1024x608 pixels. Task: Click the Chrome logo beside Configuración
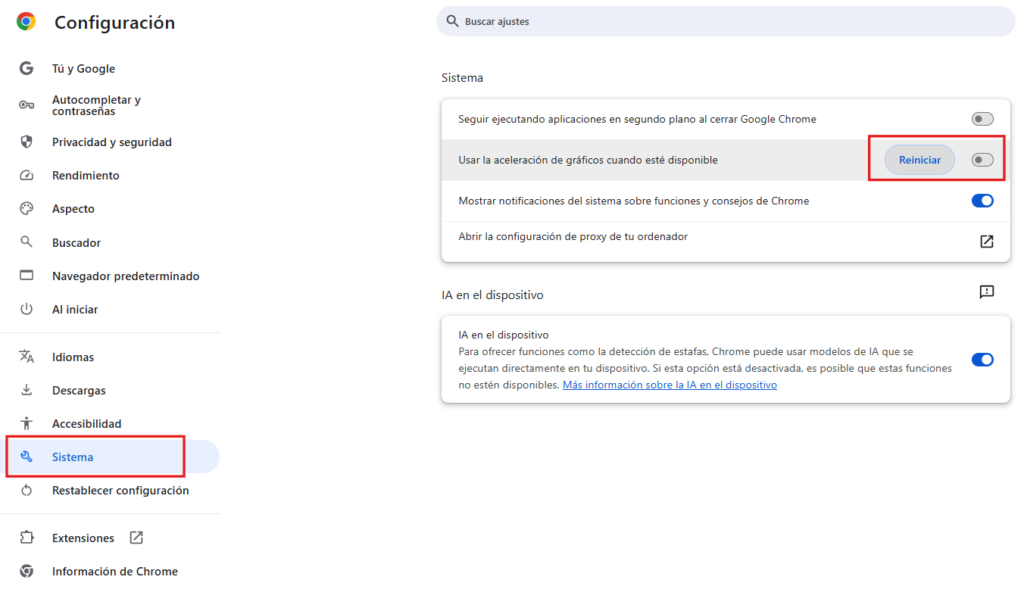[26, 22]
